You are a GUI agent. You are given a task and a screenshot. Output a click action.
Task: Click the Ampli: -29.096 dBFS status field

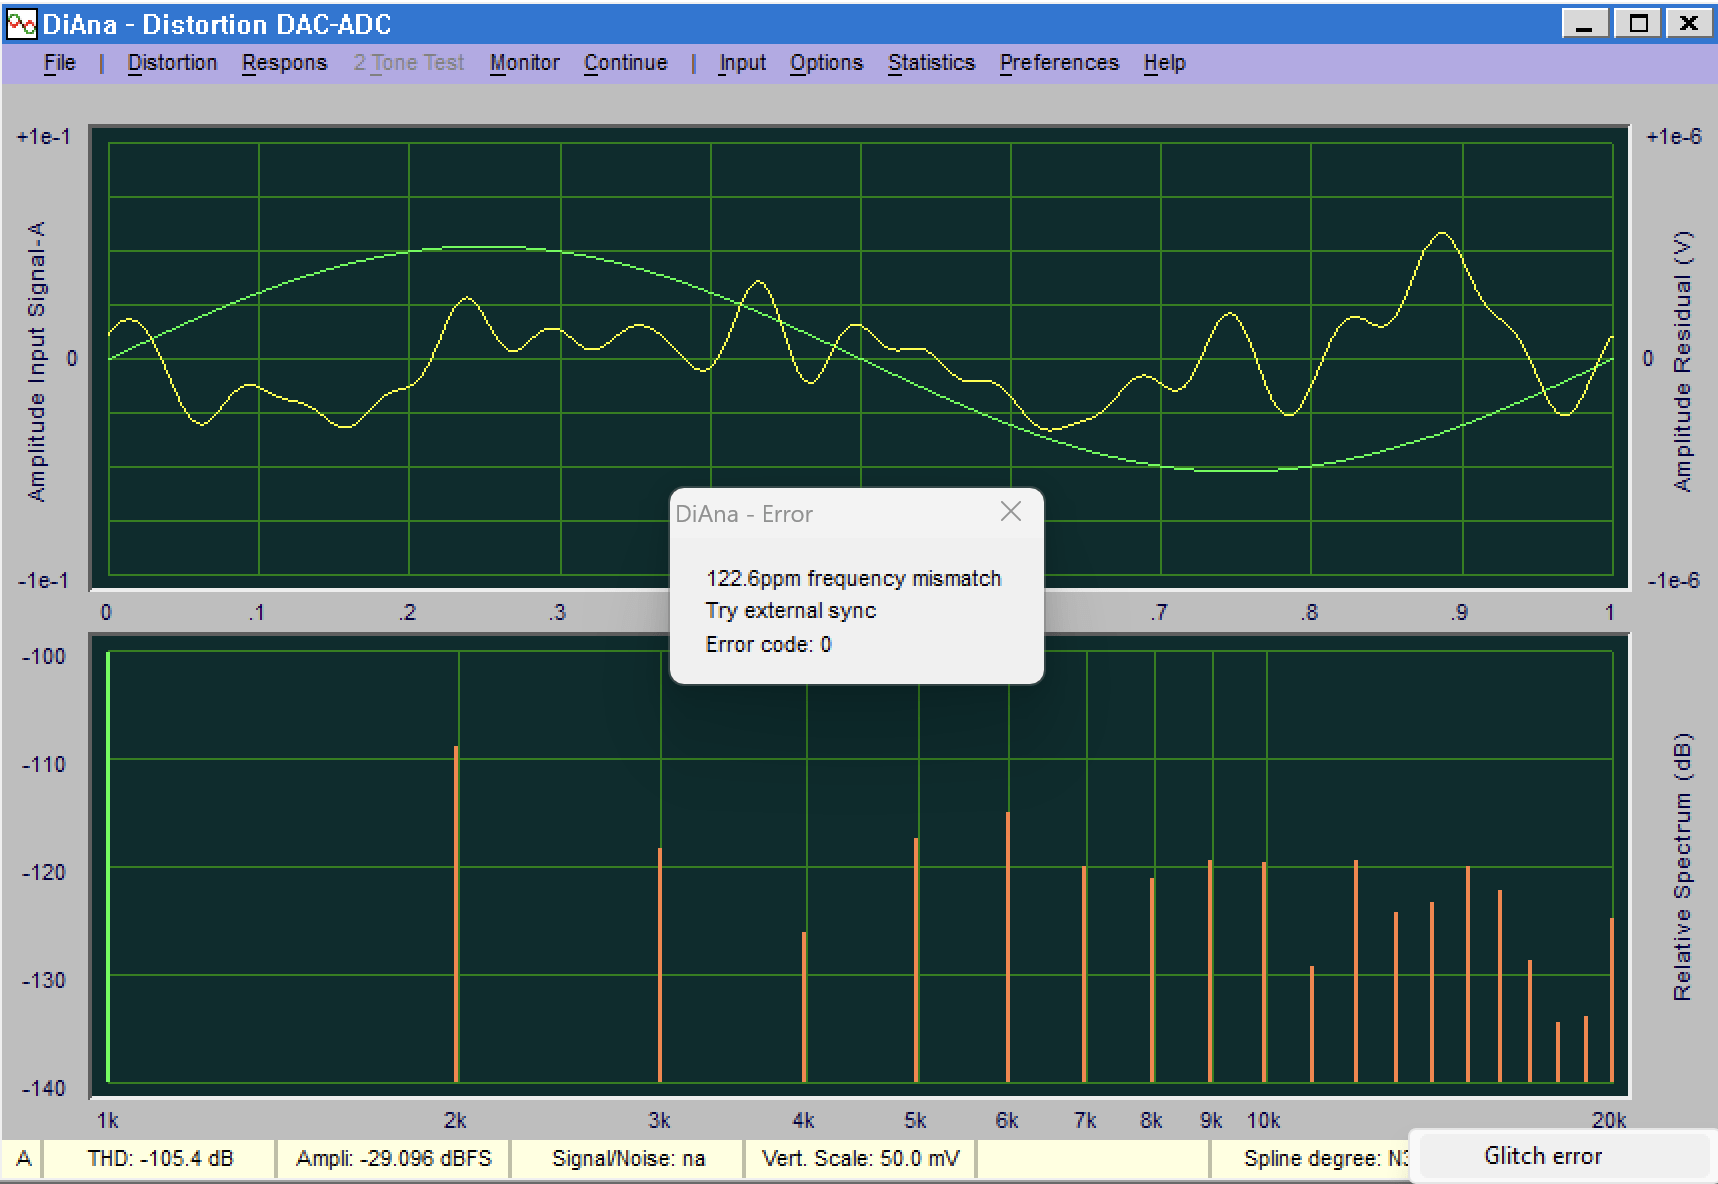[394, 1159]
